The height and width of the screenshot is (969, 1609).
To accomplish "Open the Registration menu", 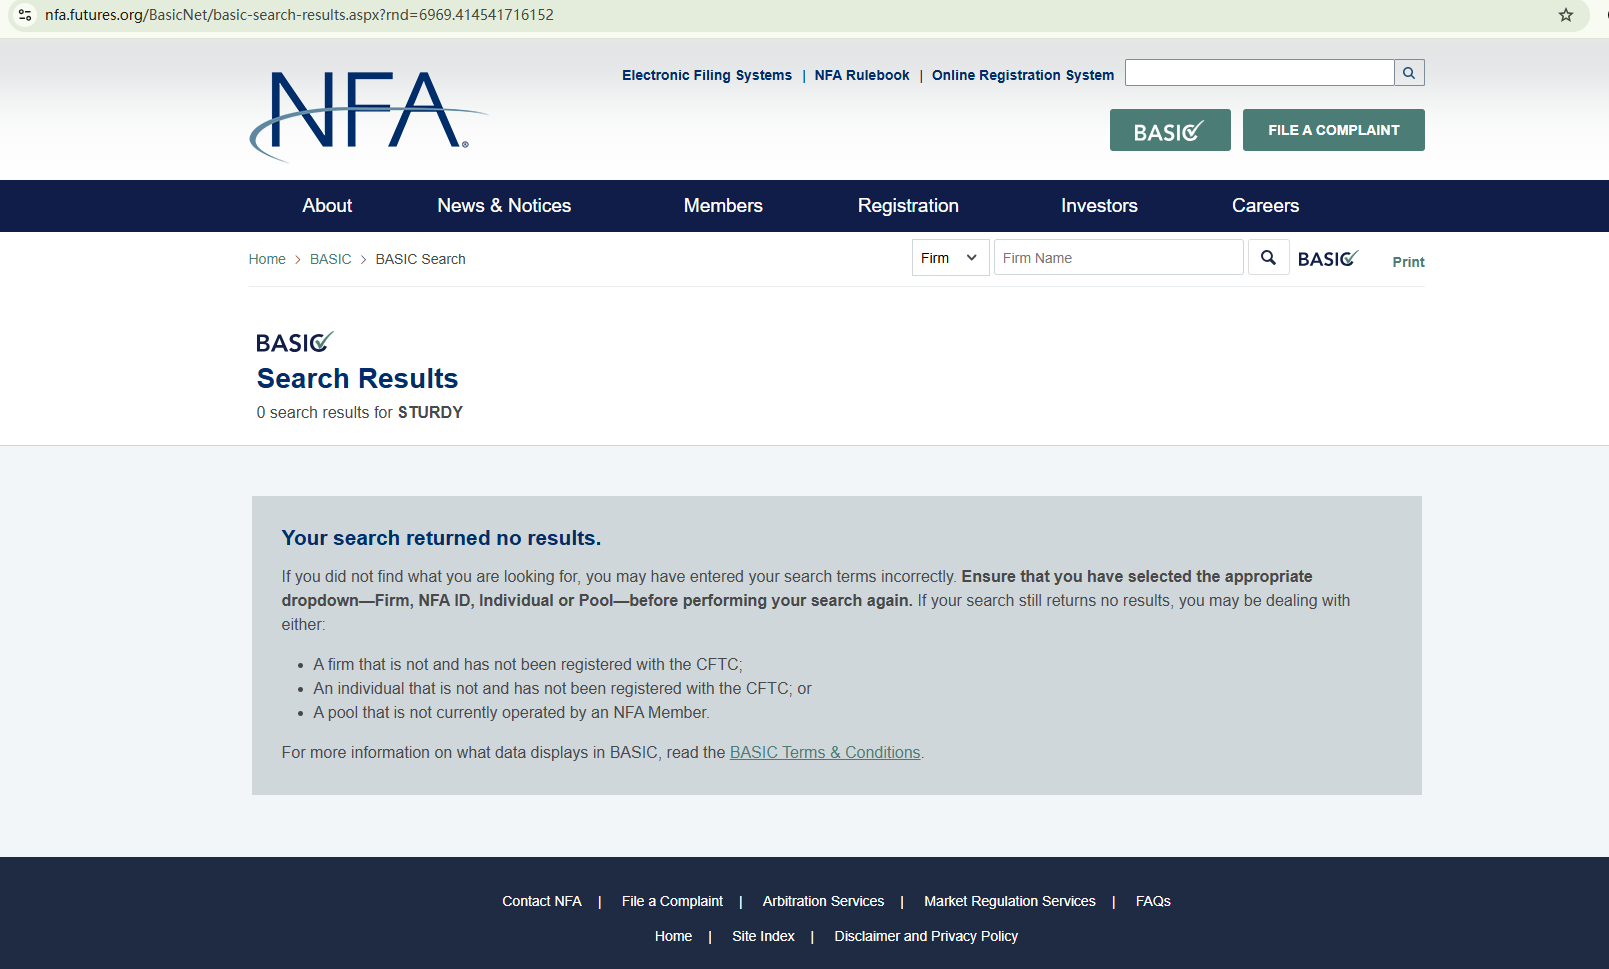I will point(908,206).
